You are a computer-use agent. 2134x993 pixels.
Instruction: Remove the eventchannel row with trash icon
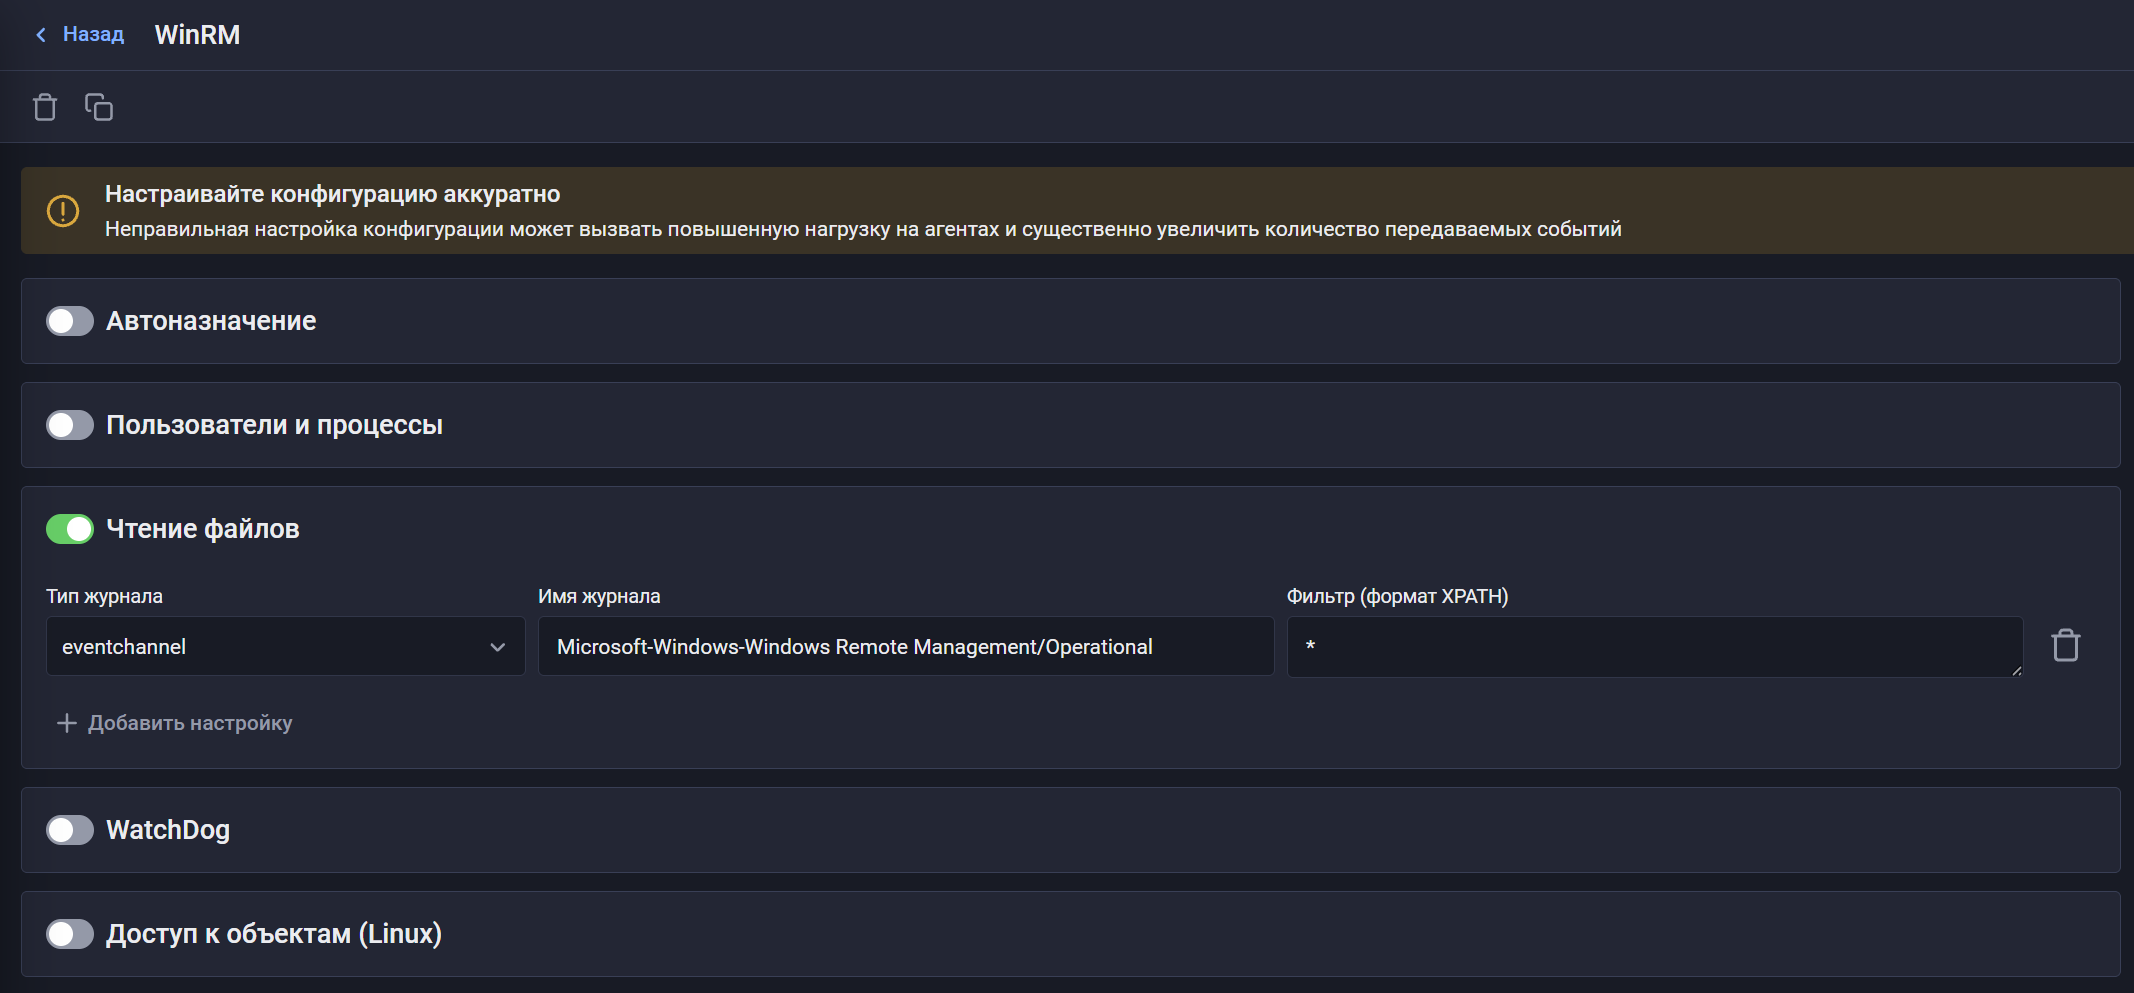coord(2066,645)
